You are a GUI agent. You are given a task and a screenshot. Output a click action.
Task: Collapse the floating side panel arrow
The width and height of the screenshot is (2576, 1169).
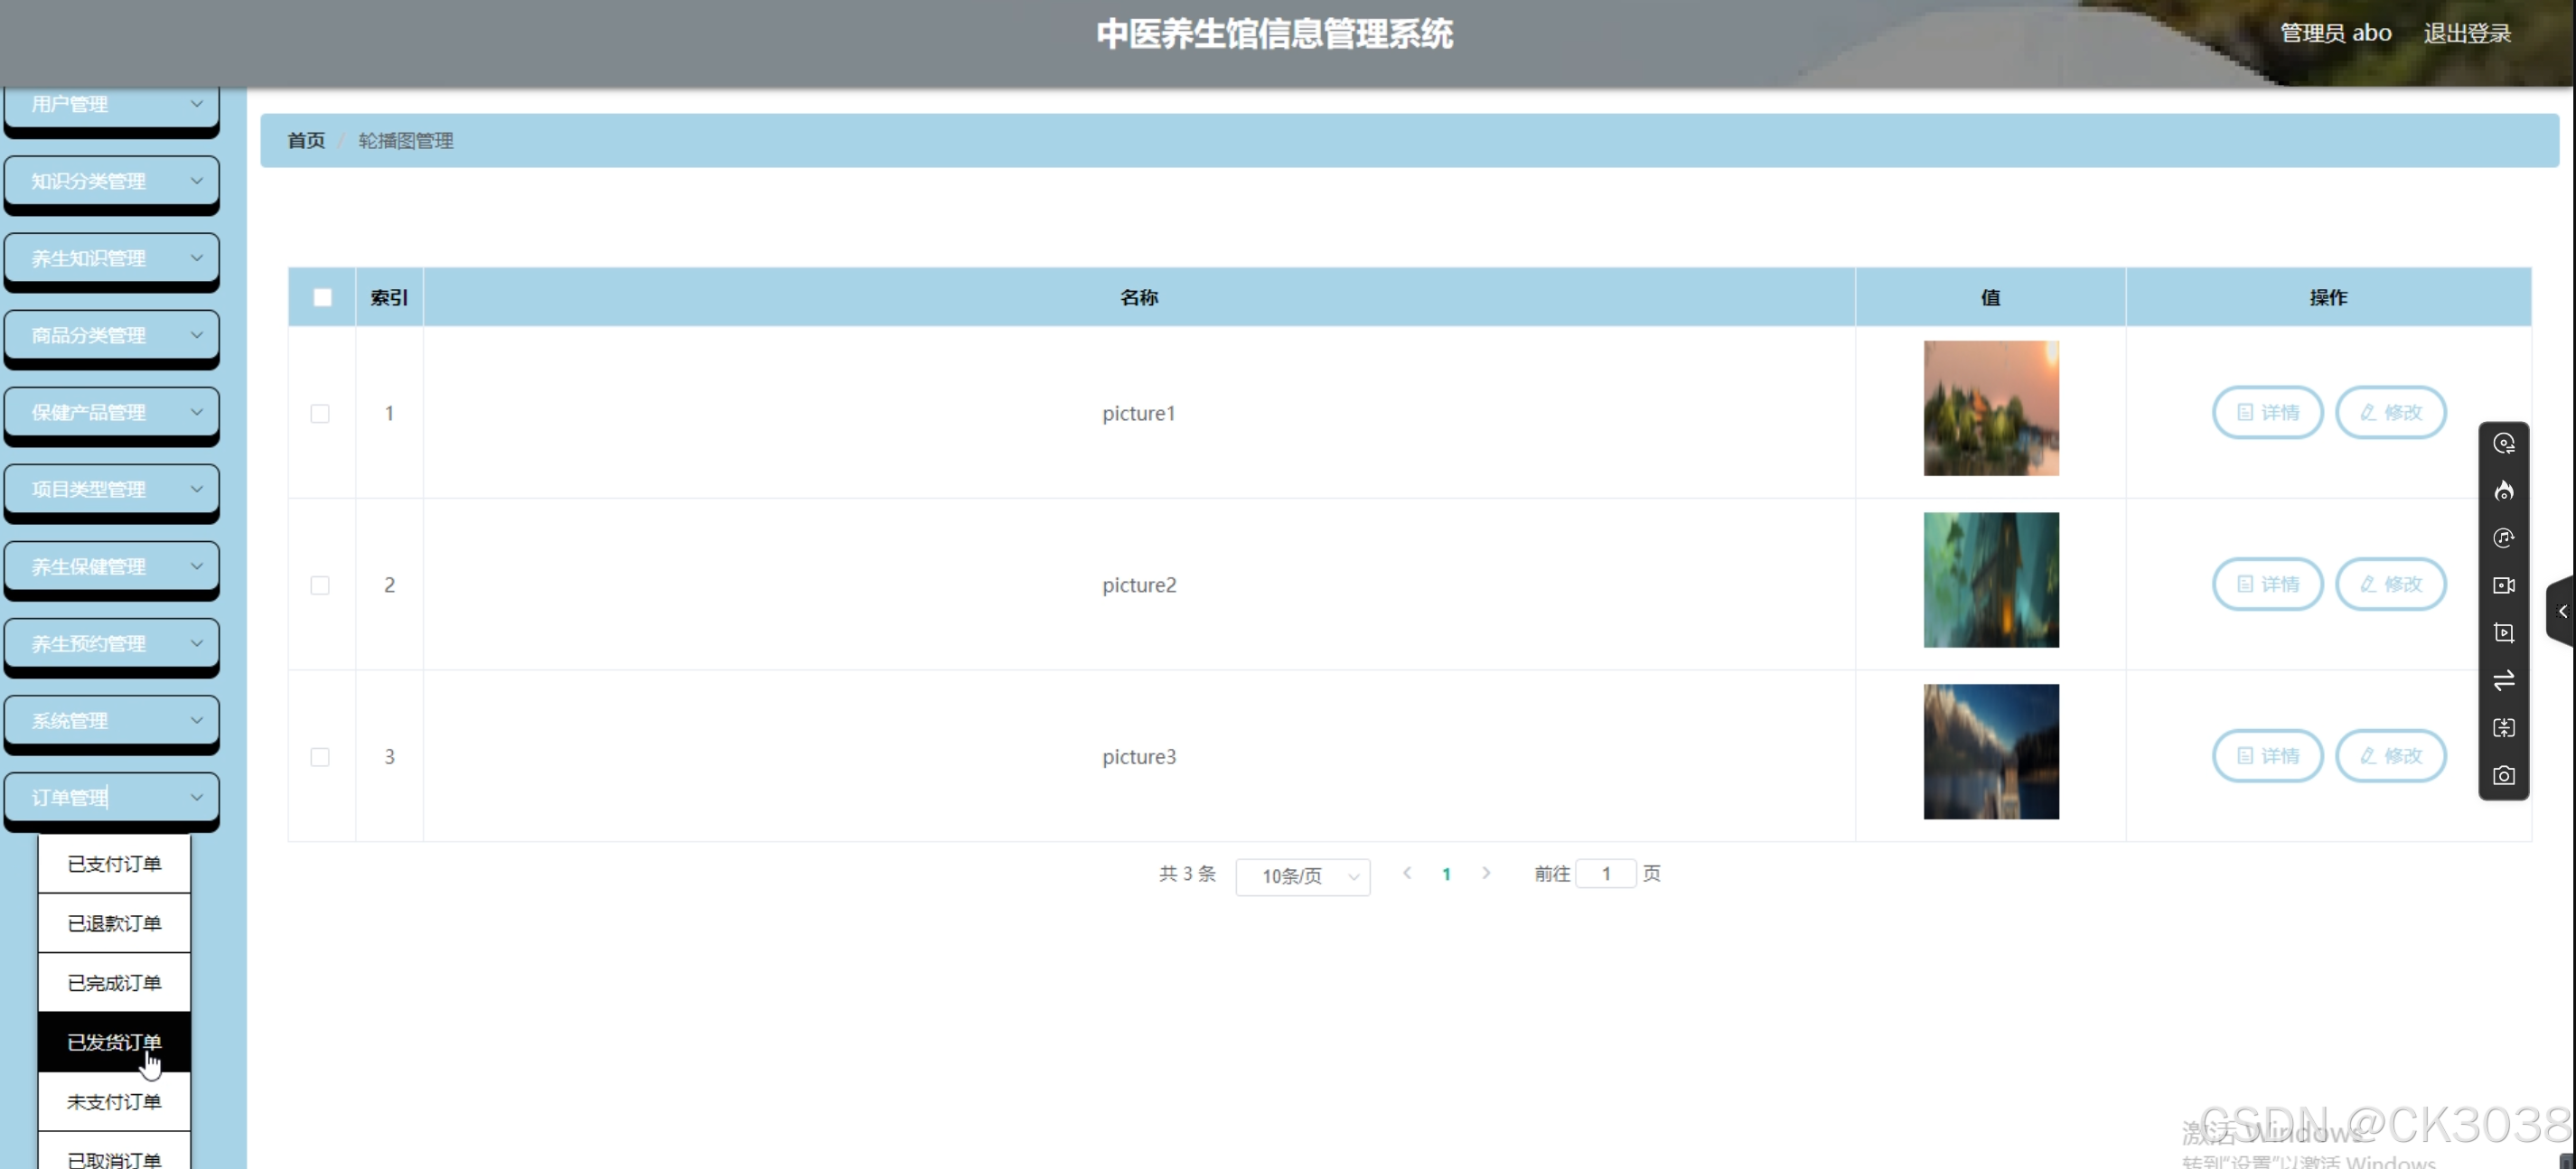tap(2562, 611)
